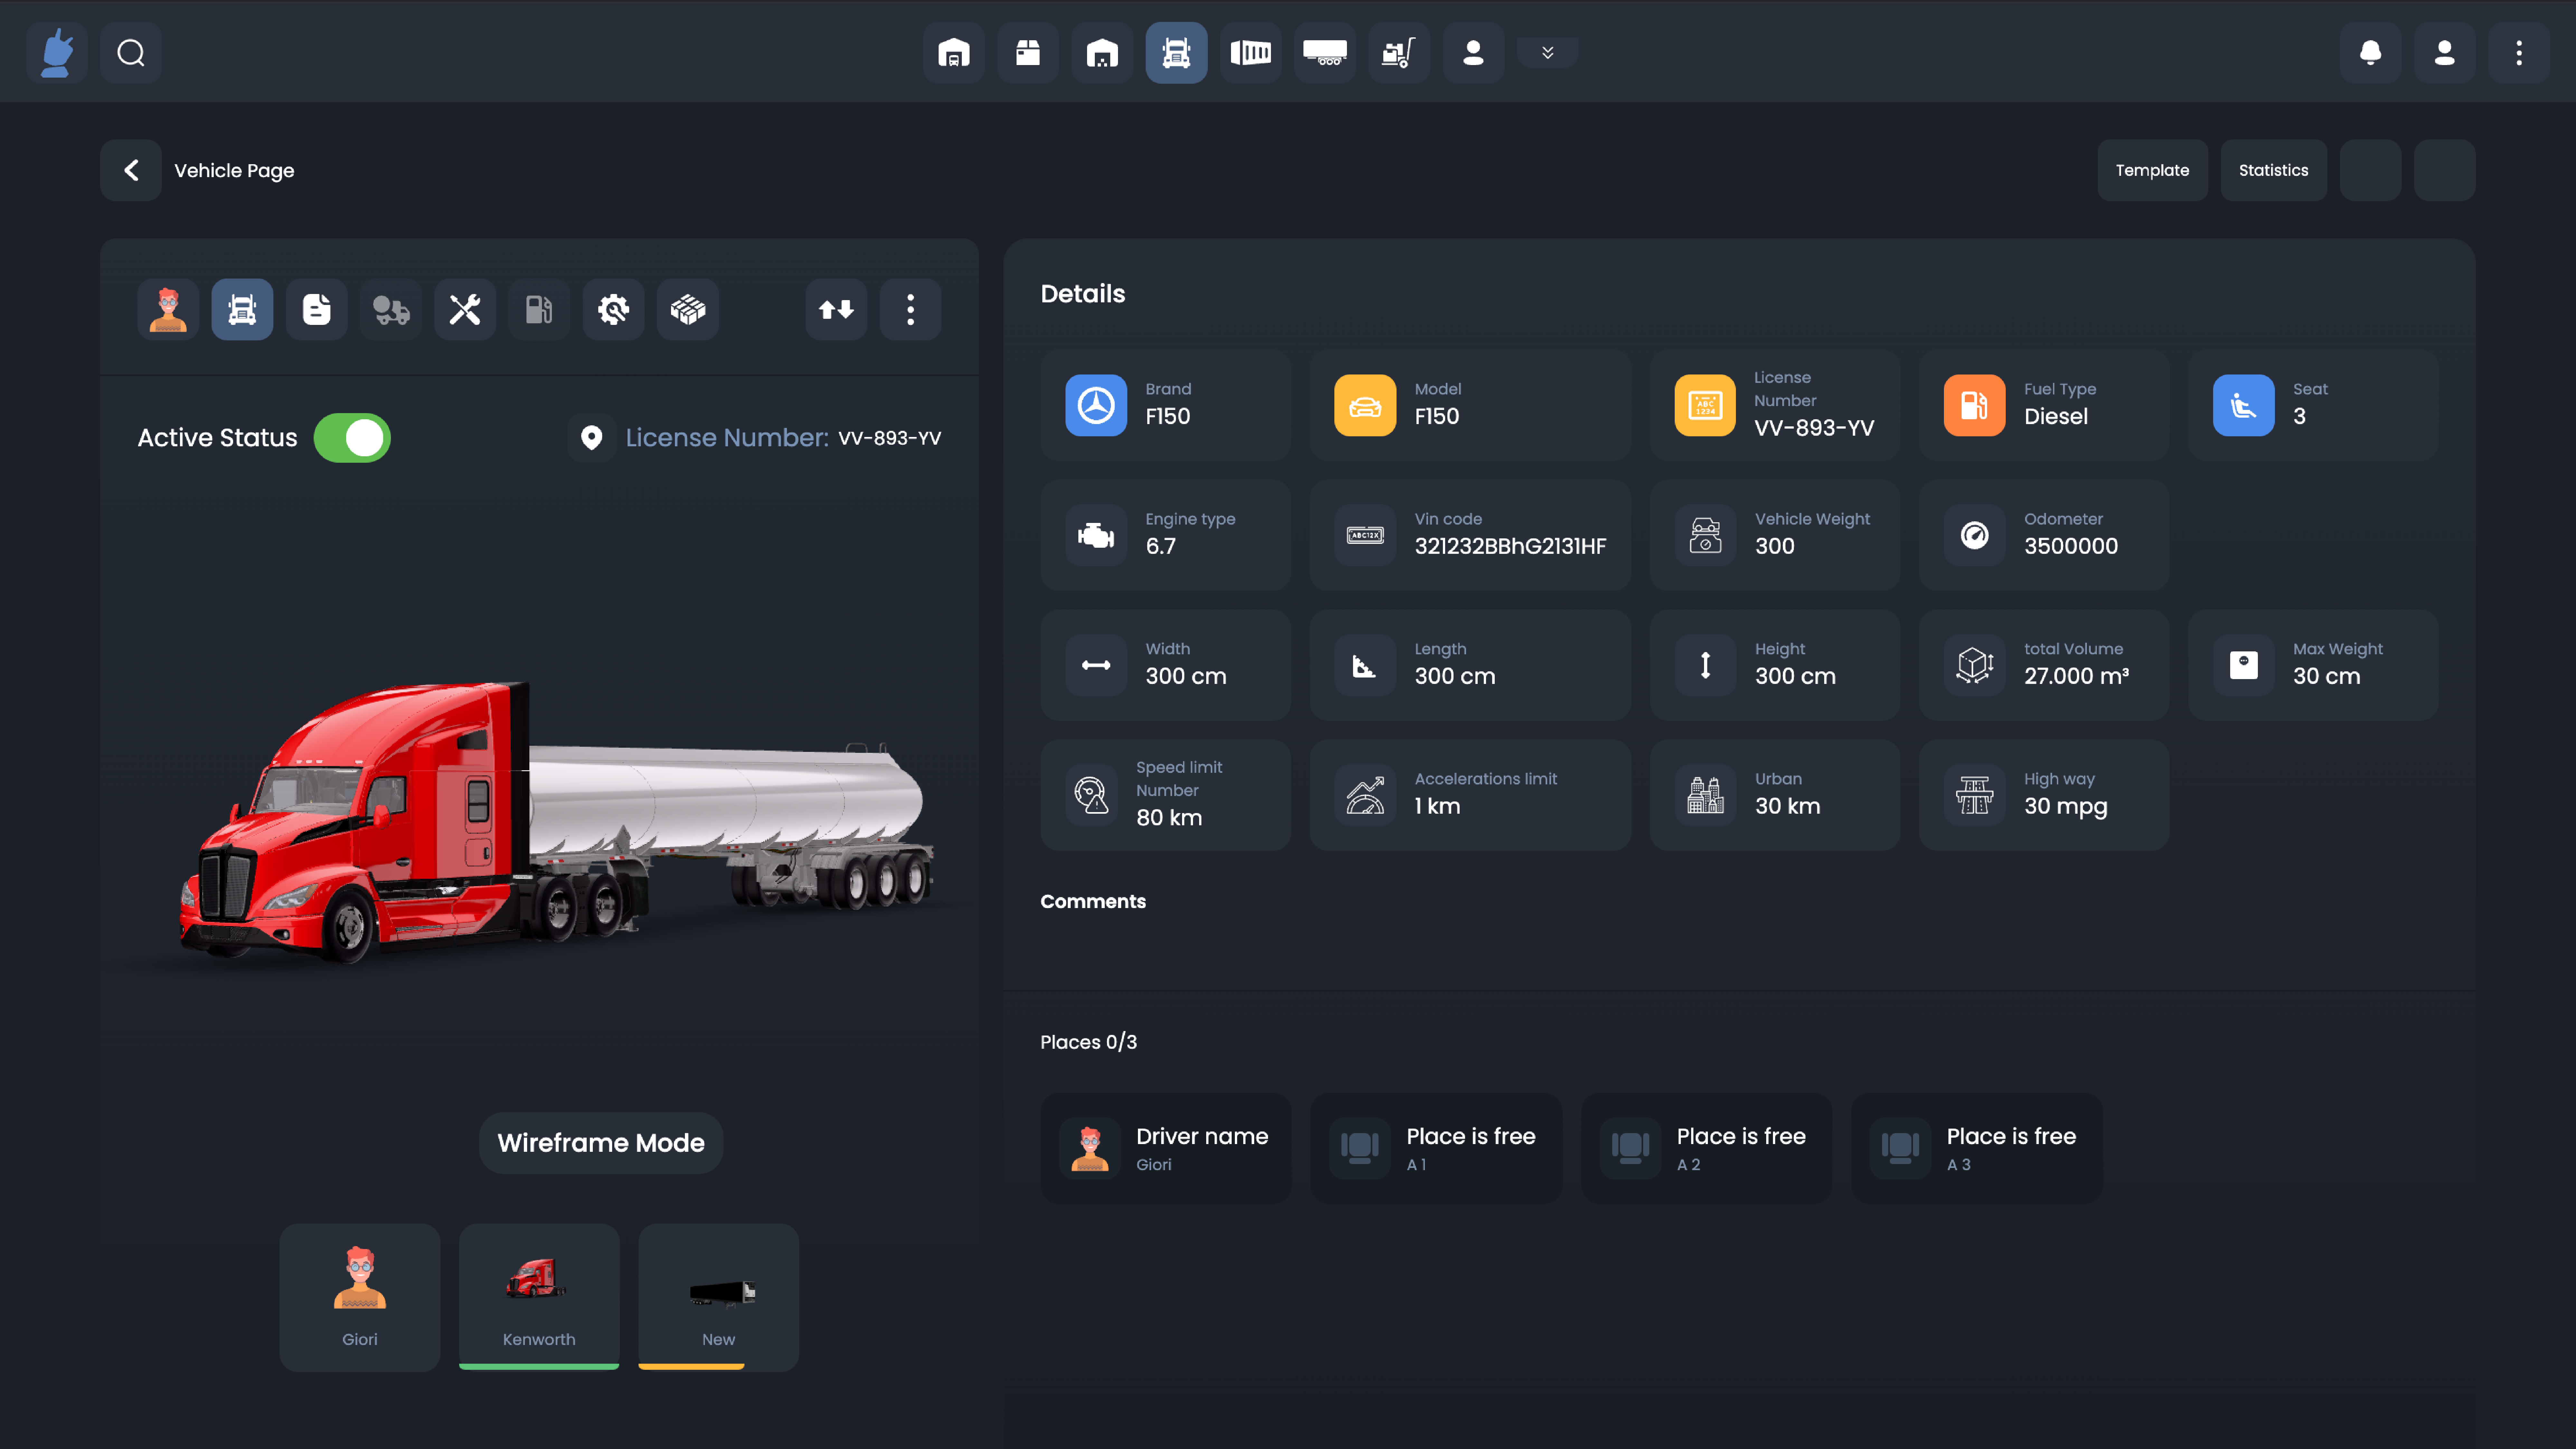
Task: Click the Vin code value 321232BBhG2131HF
Action: 1510,546
